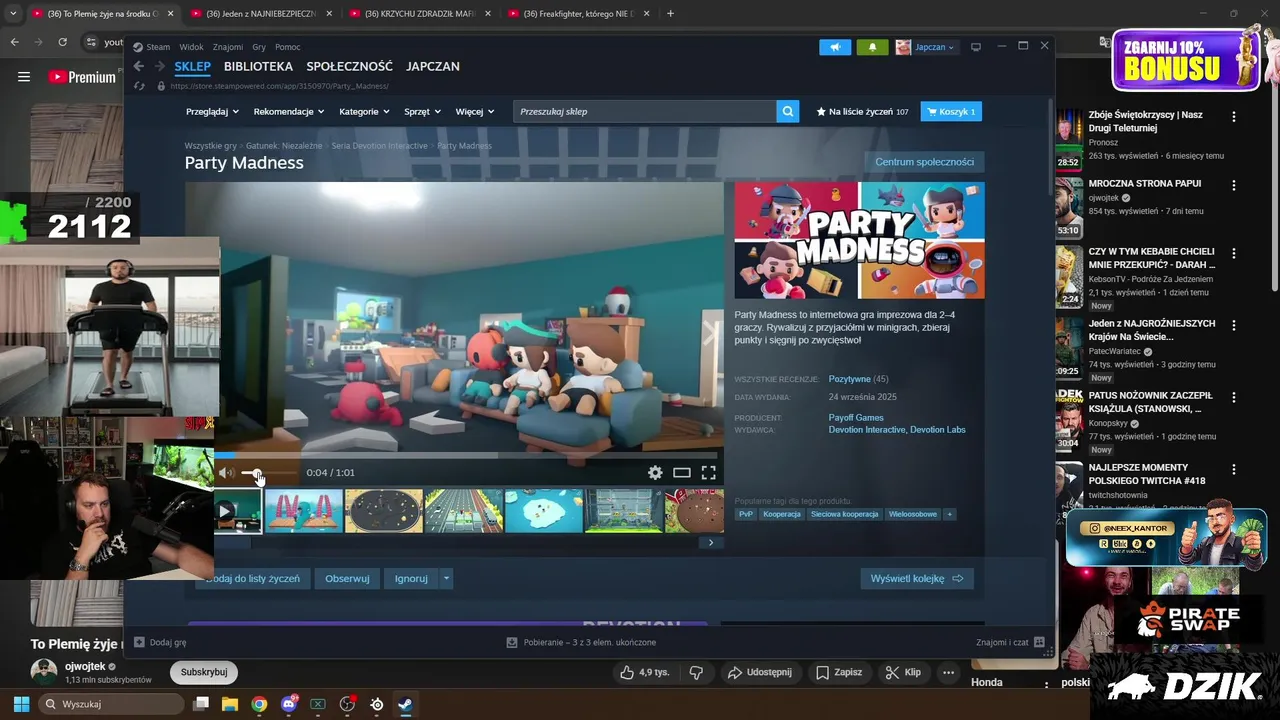
Task: Open Koszyk cart button
Action: [x=951, y=111]
